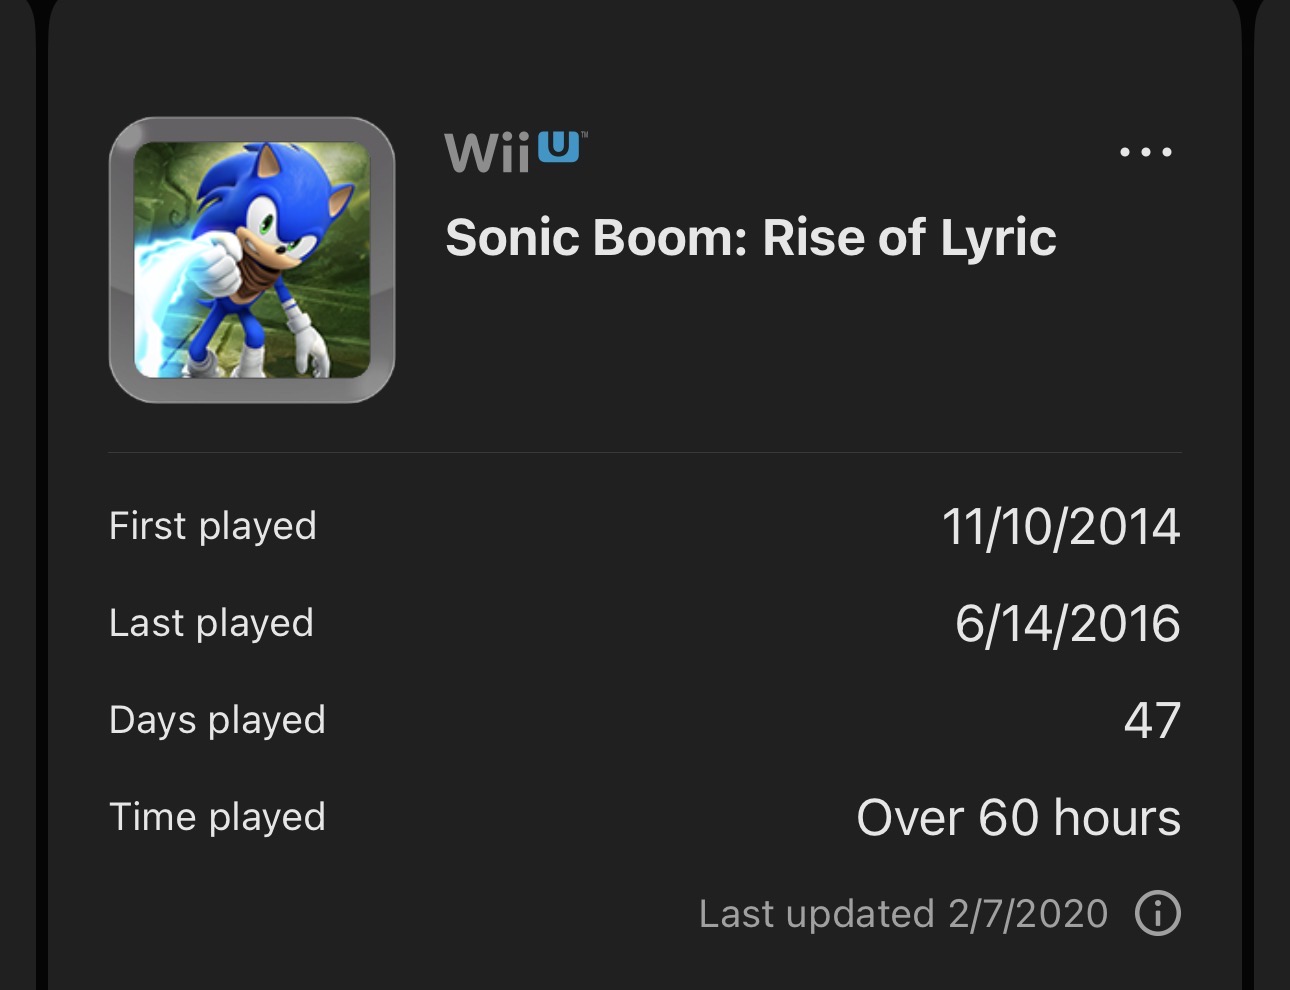Click the divider line under game header
The image size is (1290, 990).
point(645,452)
